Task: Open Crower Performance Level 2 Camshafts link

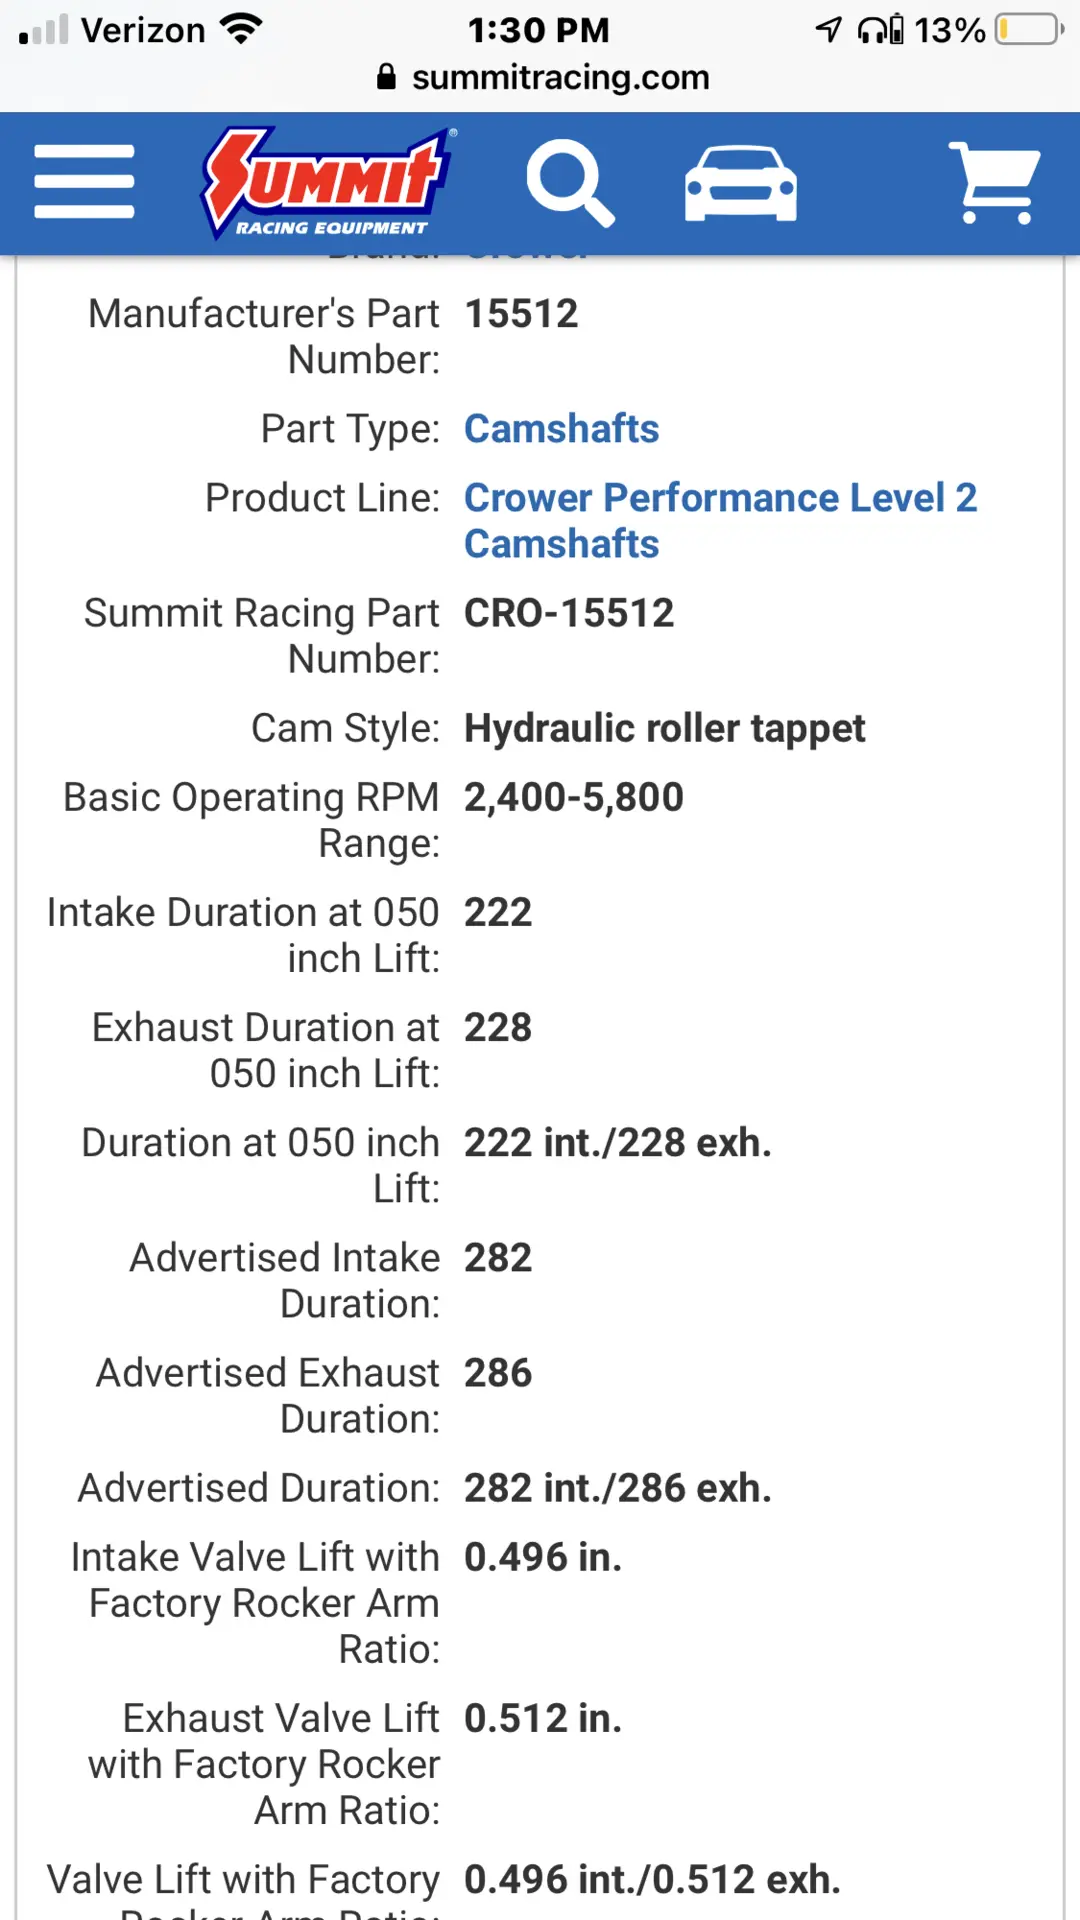Action: 721,521
